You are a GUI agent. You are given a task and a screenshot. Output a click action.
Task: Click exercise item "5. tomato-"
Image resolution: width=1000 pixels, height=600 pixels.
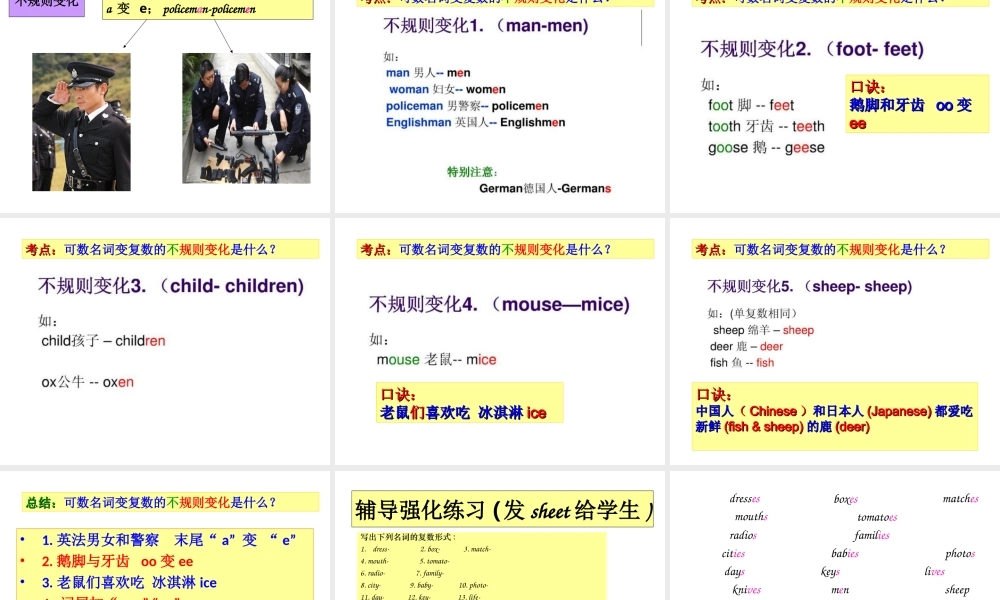434,561
